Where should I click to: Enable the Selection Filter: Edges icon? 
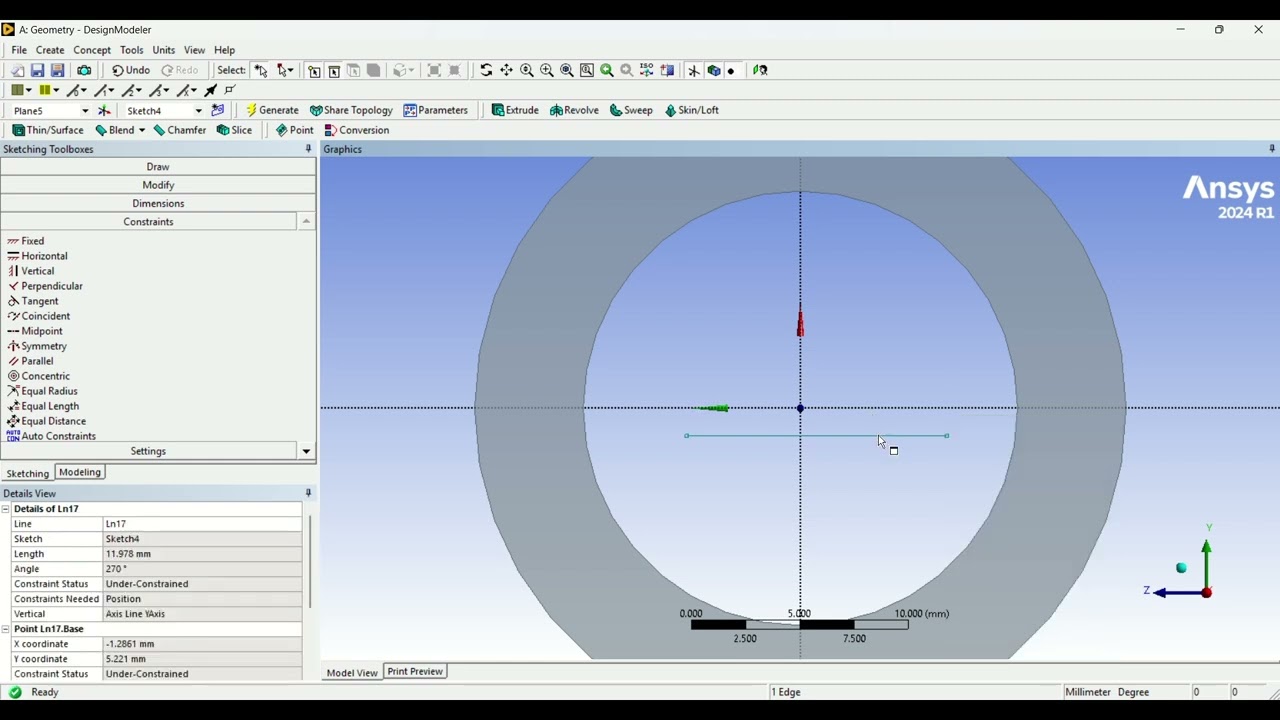pyautogui.click(x=334, y=70)
